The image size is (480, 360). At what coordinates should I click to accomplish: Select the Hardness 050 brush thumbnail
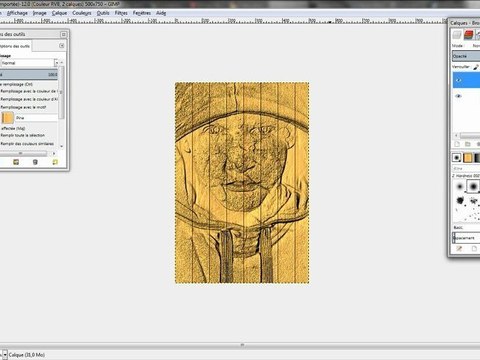[473, 186]
